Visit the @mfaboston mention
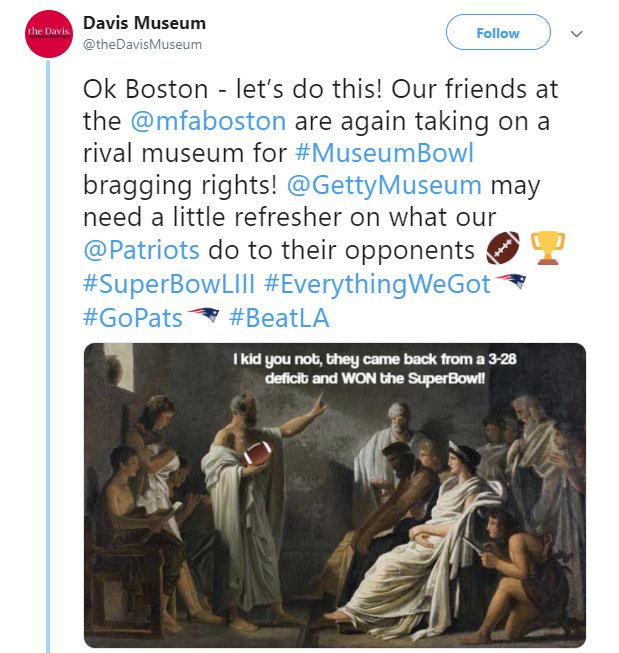This screenshot has height=653, width=619. pos(209,121)
